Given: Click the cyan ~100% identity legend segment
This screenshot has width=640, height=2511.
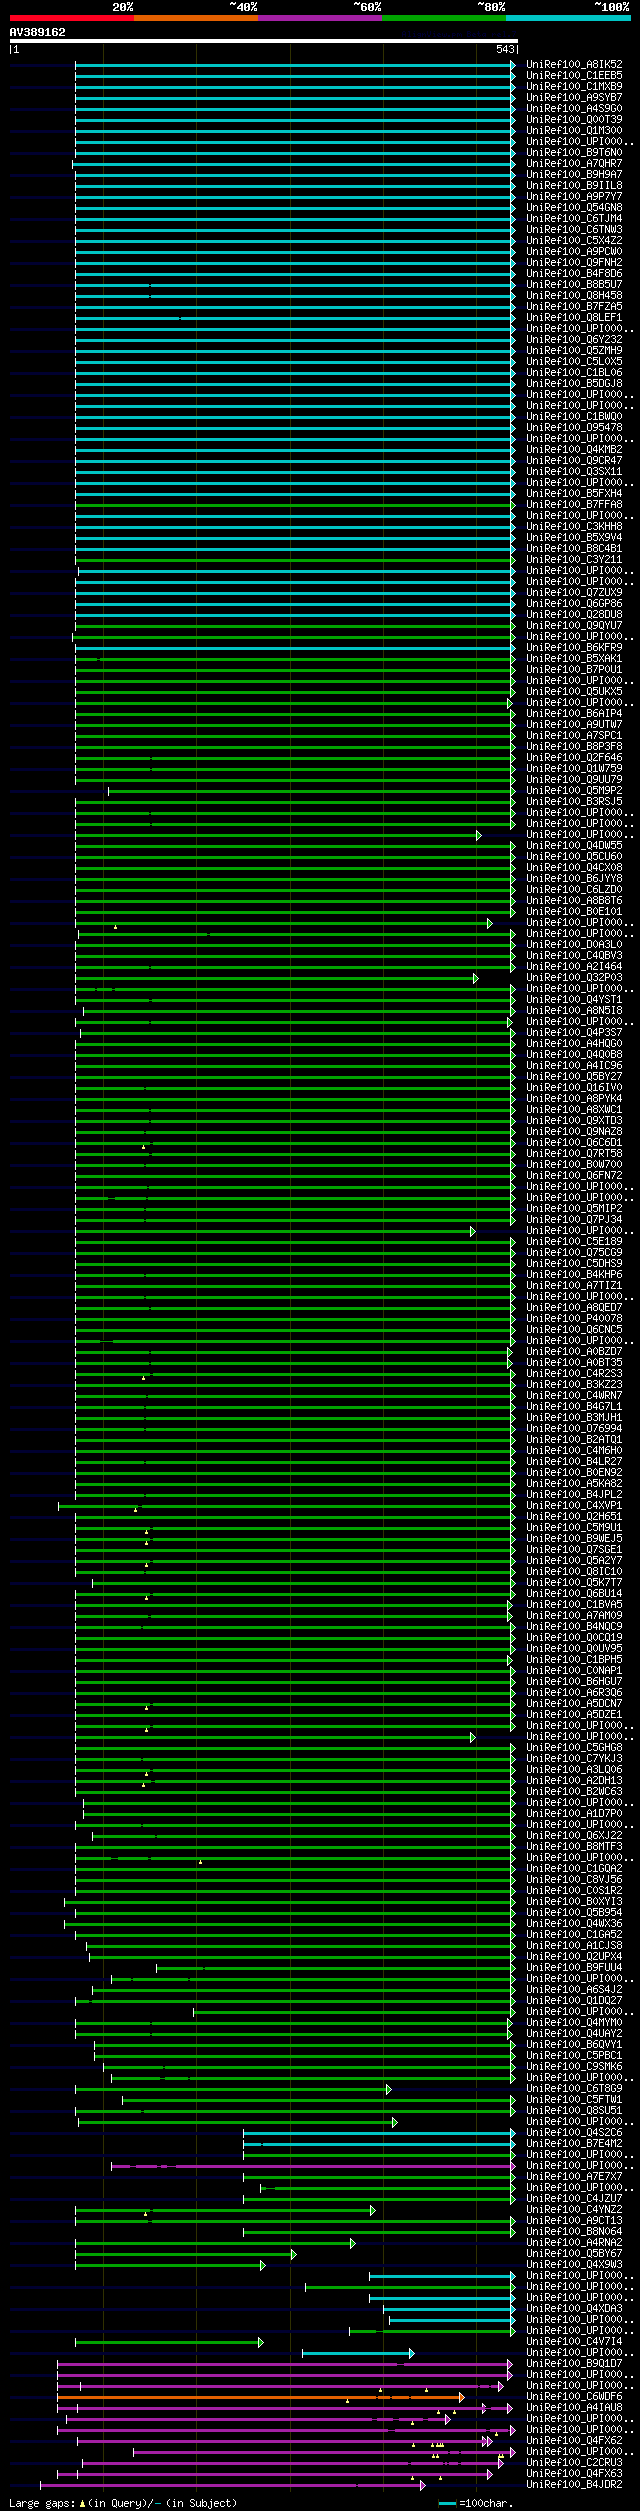Looking at the screenshot, I should click(568, 18).
